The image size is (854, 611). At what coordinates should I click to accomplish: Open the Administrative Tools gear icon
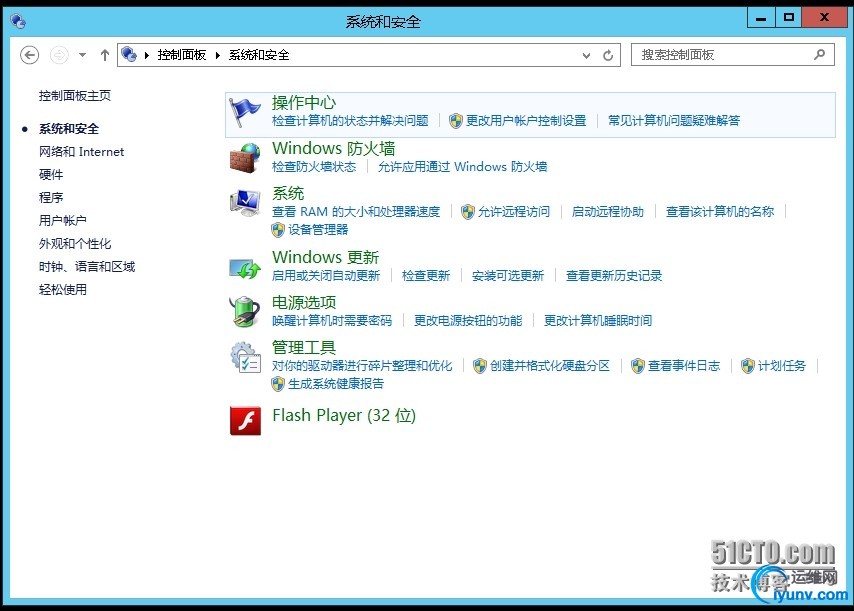[x=245, y=357]
